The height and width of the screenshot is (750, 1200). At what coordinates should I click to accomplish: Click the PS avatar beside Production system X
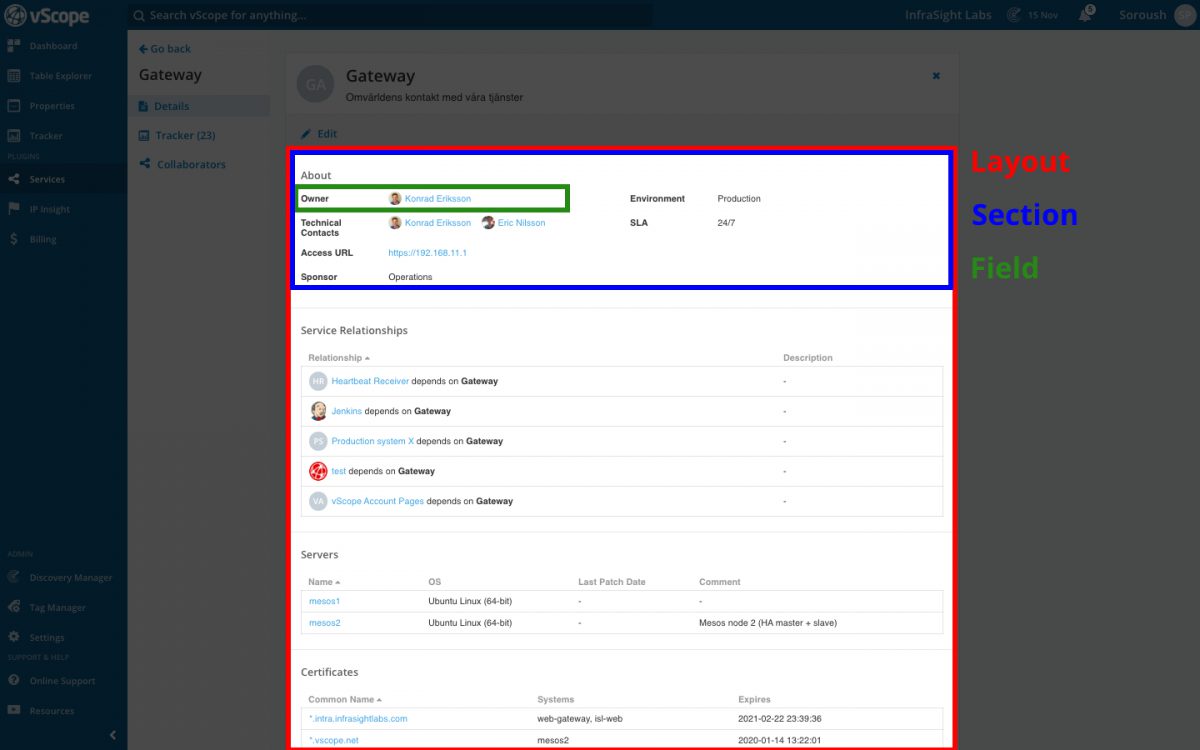click(318, 441)
